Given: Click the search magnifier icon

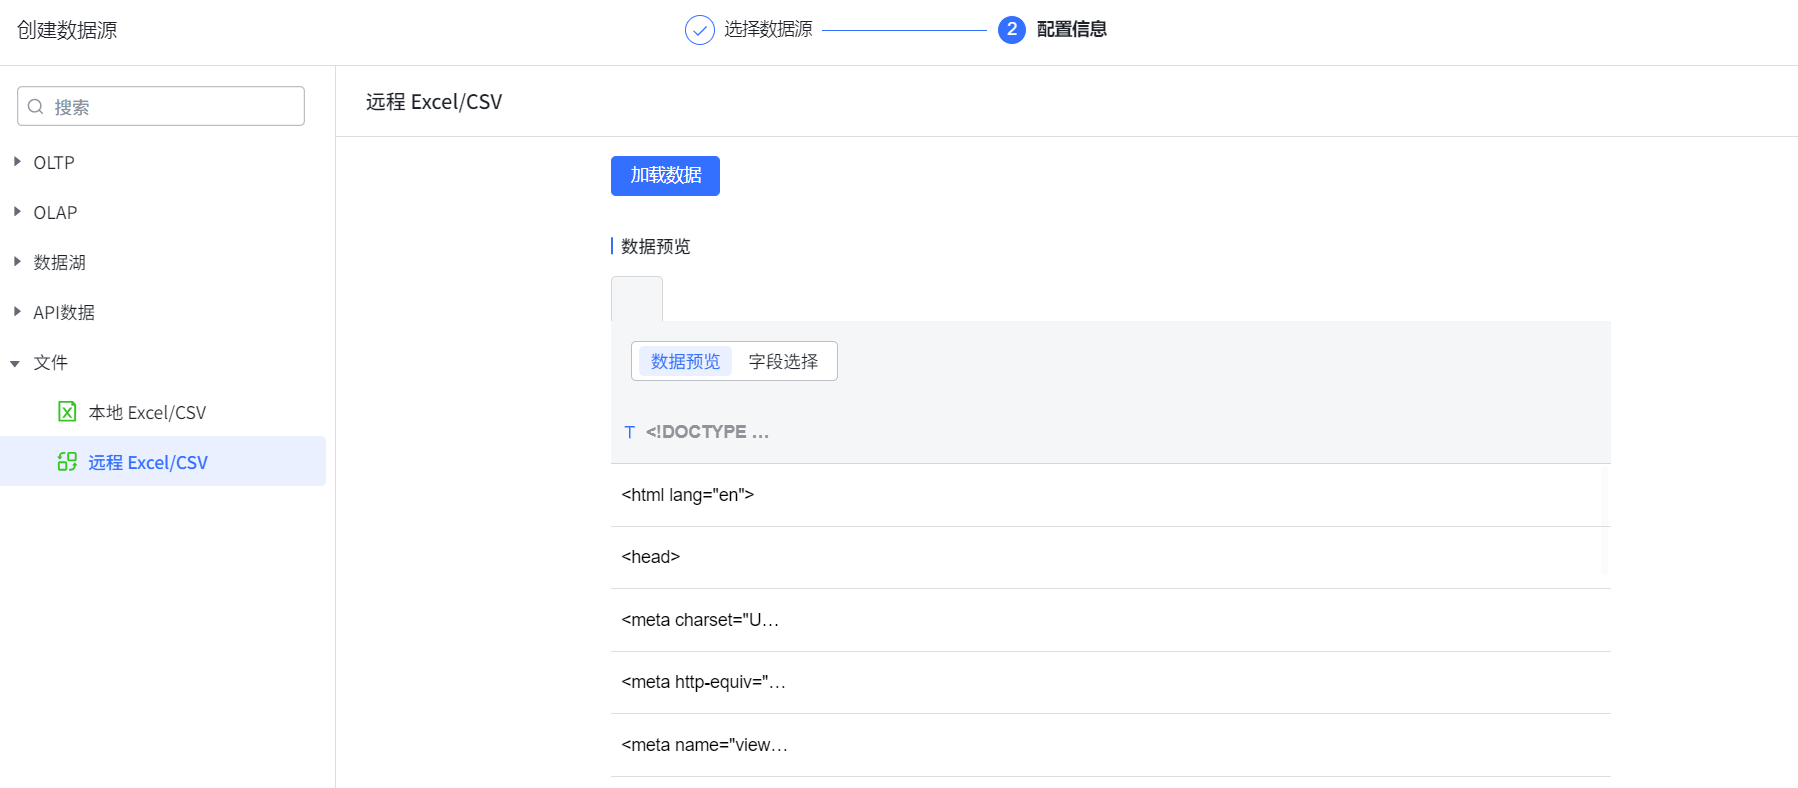Looking at the screenshot, I should coord(36,107).
